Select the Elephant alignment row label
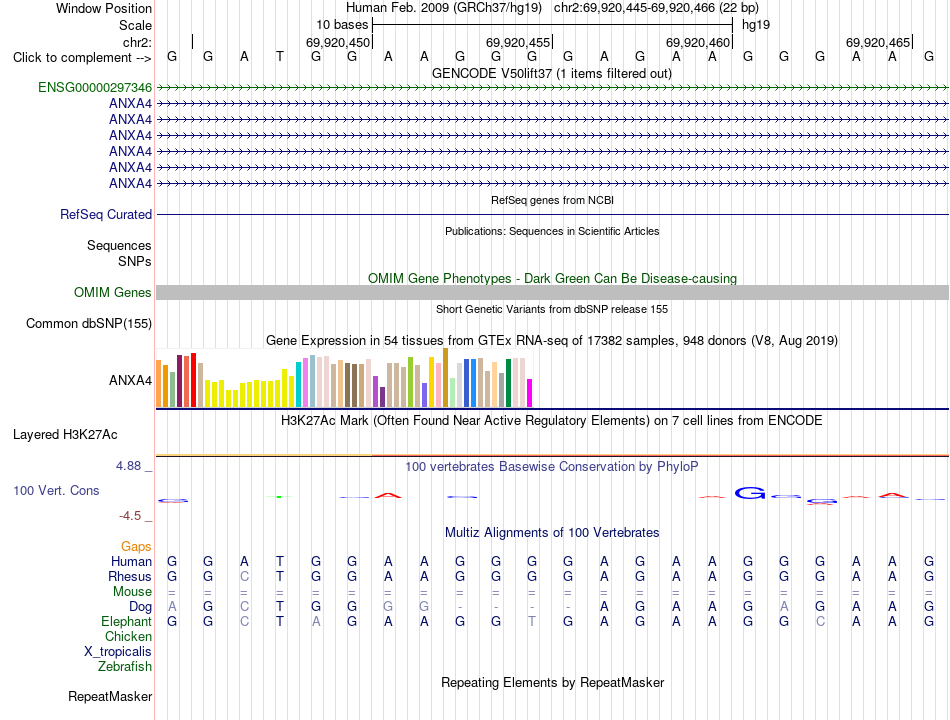The image size is (950, 720). click(x=127, y=622)
